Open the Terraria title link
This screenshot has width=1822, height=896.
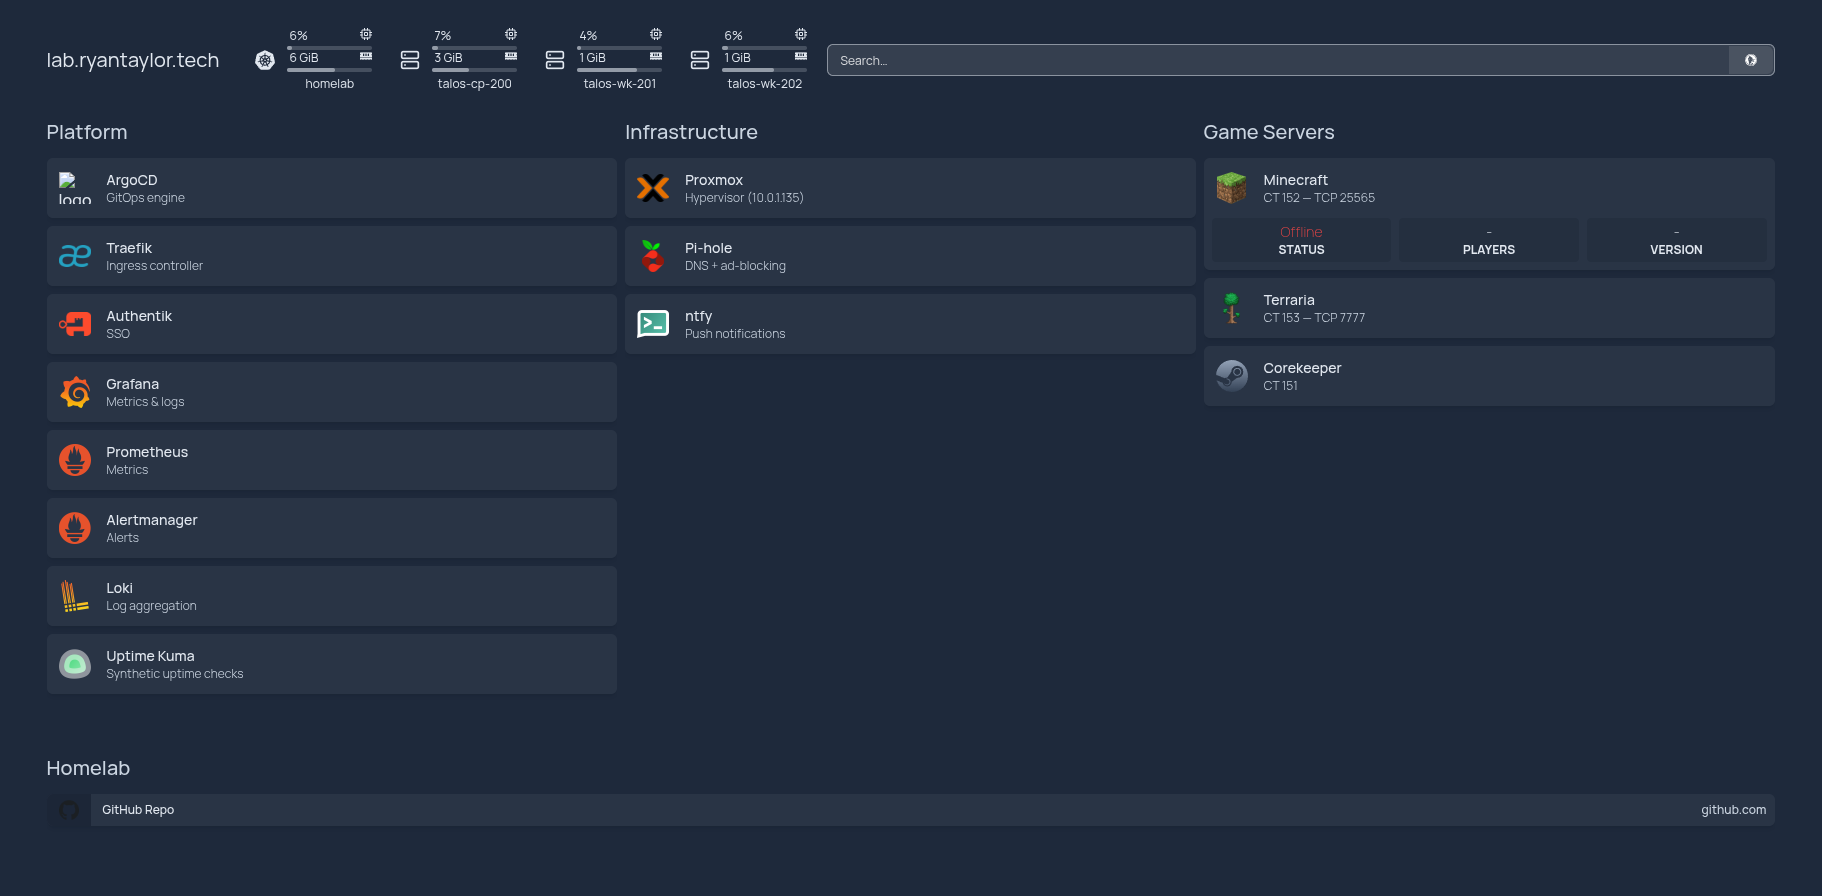coord(1289,300)
